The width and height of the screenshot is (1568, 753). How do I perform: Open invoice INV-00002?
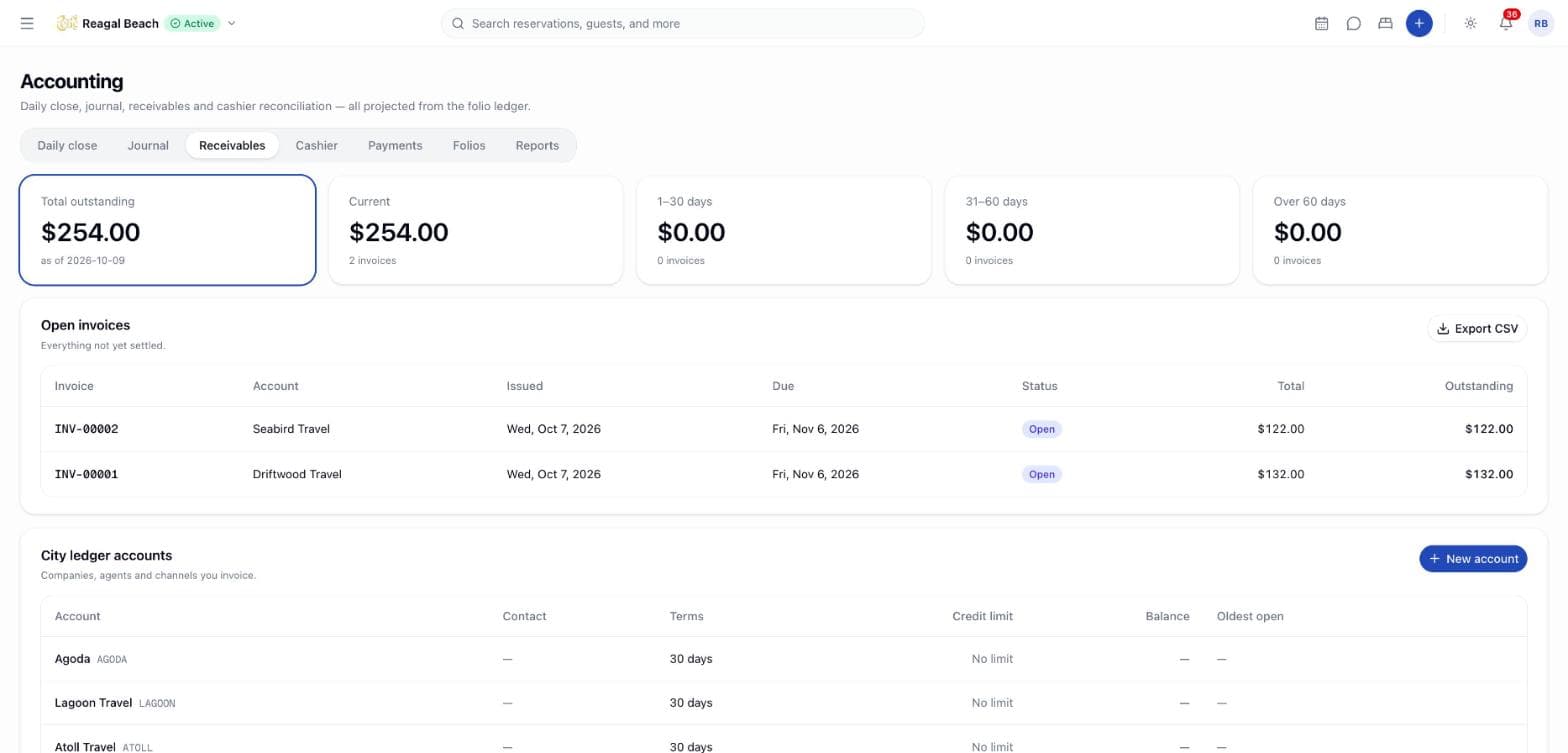[86, 429]
